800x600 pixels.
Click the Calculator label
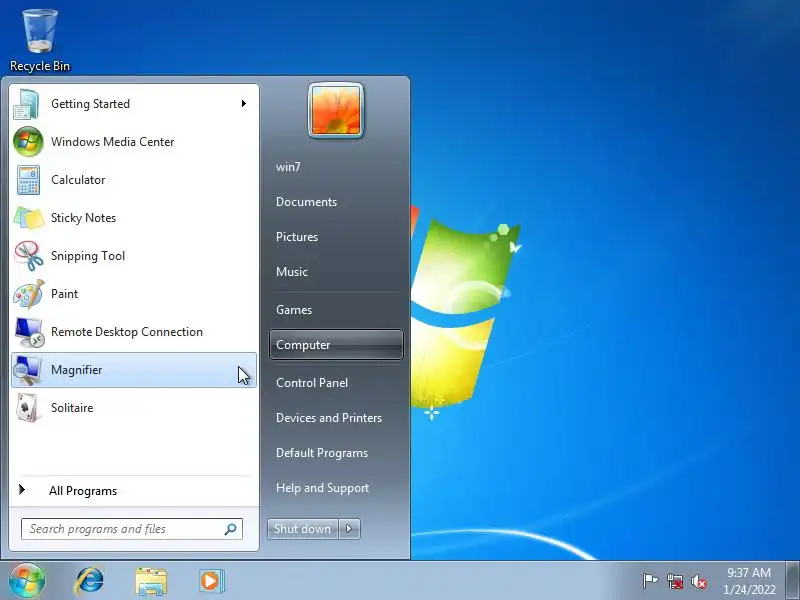pos(78,180)
